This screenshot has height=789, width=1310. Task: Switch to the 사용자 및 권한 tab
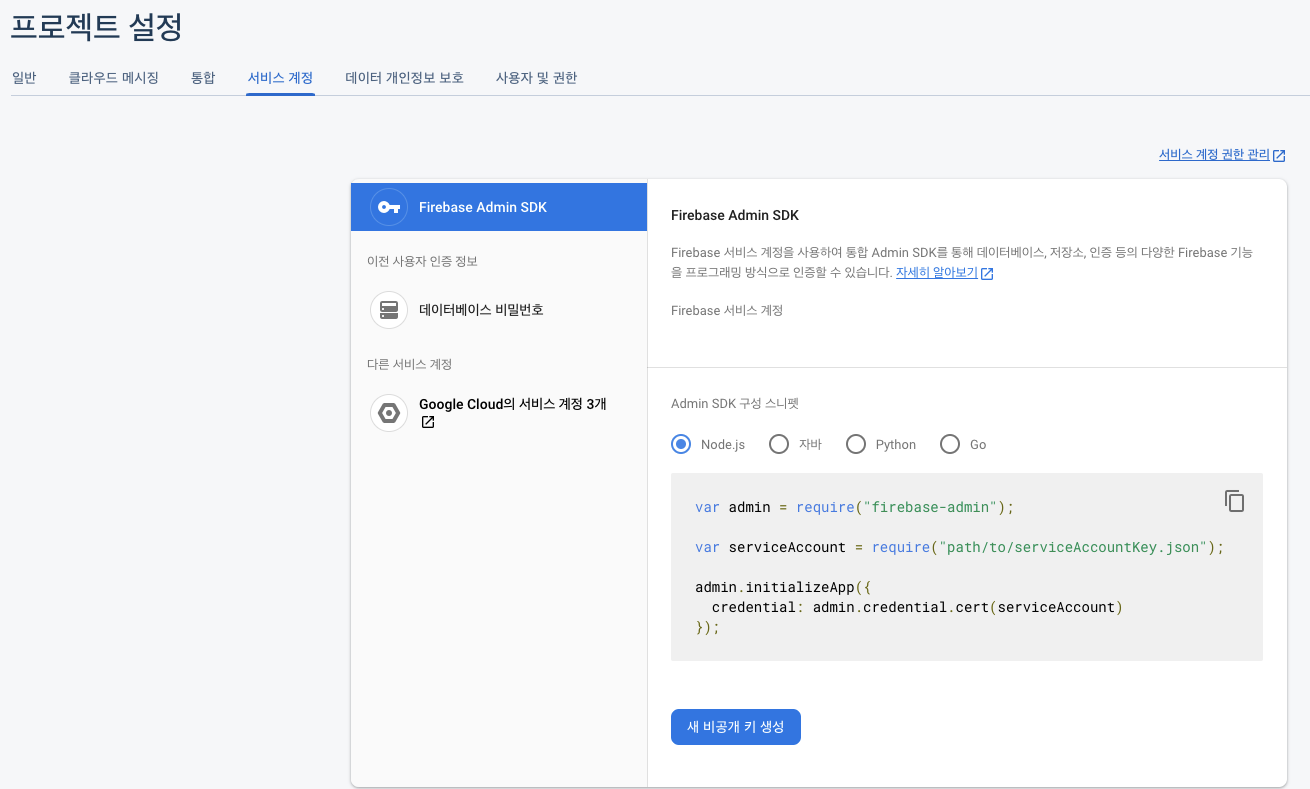(536, 77)
